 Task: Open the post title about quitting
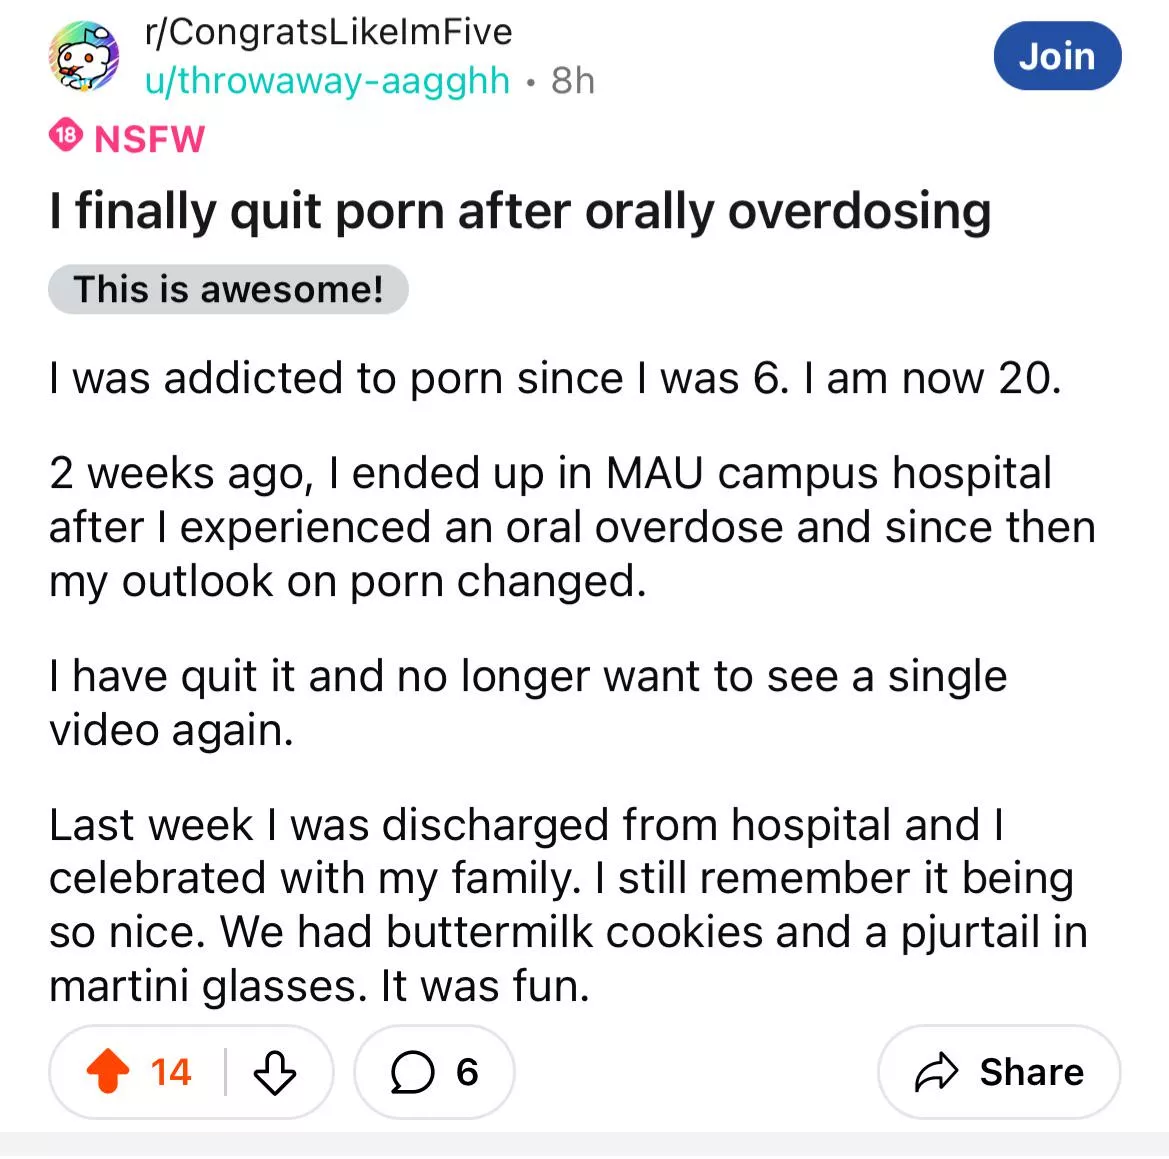pos(520,212)
